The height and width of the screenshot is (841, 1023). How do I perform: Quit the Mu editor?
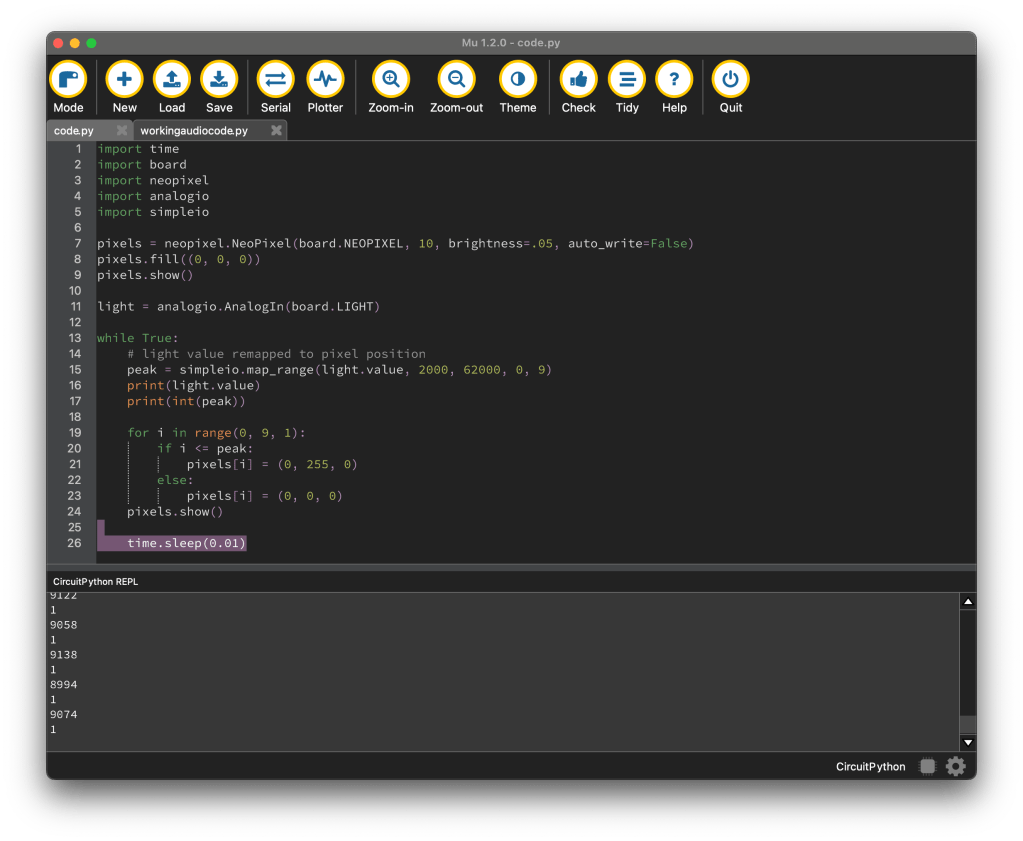[731, 80]
